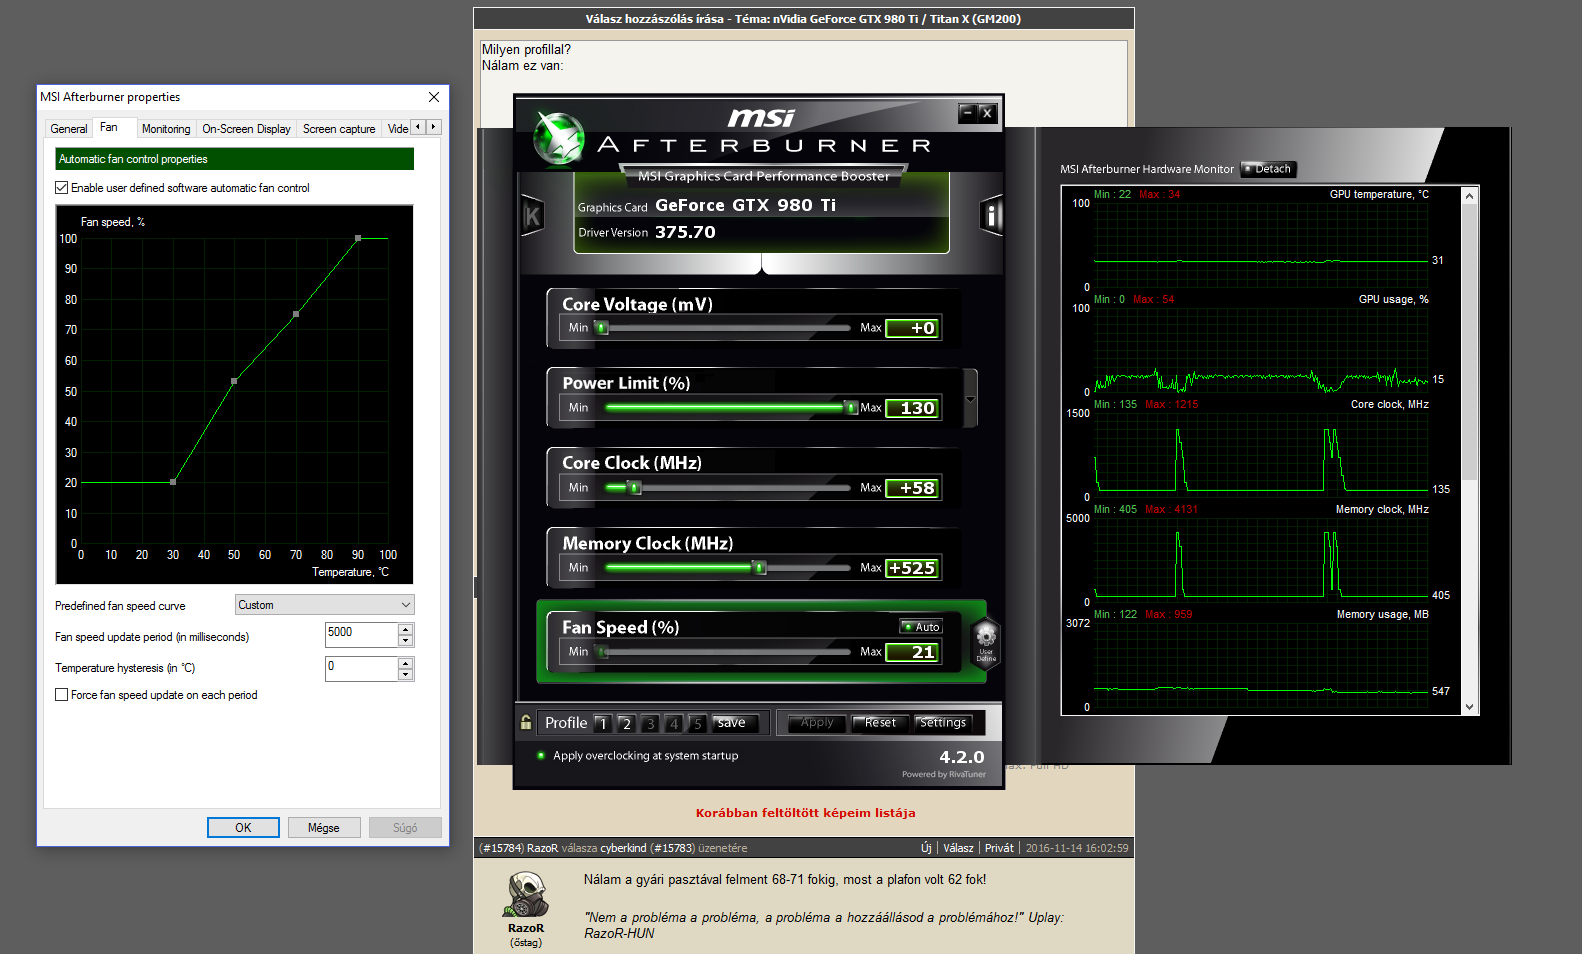Select profile slot 2
Screen dimensions: 1582x954
pos(626,723)
